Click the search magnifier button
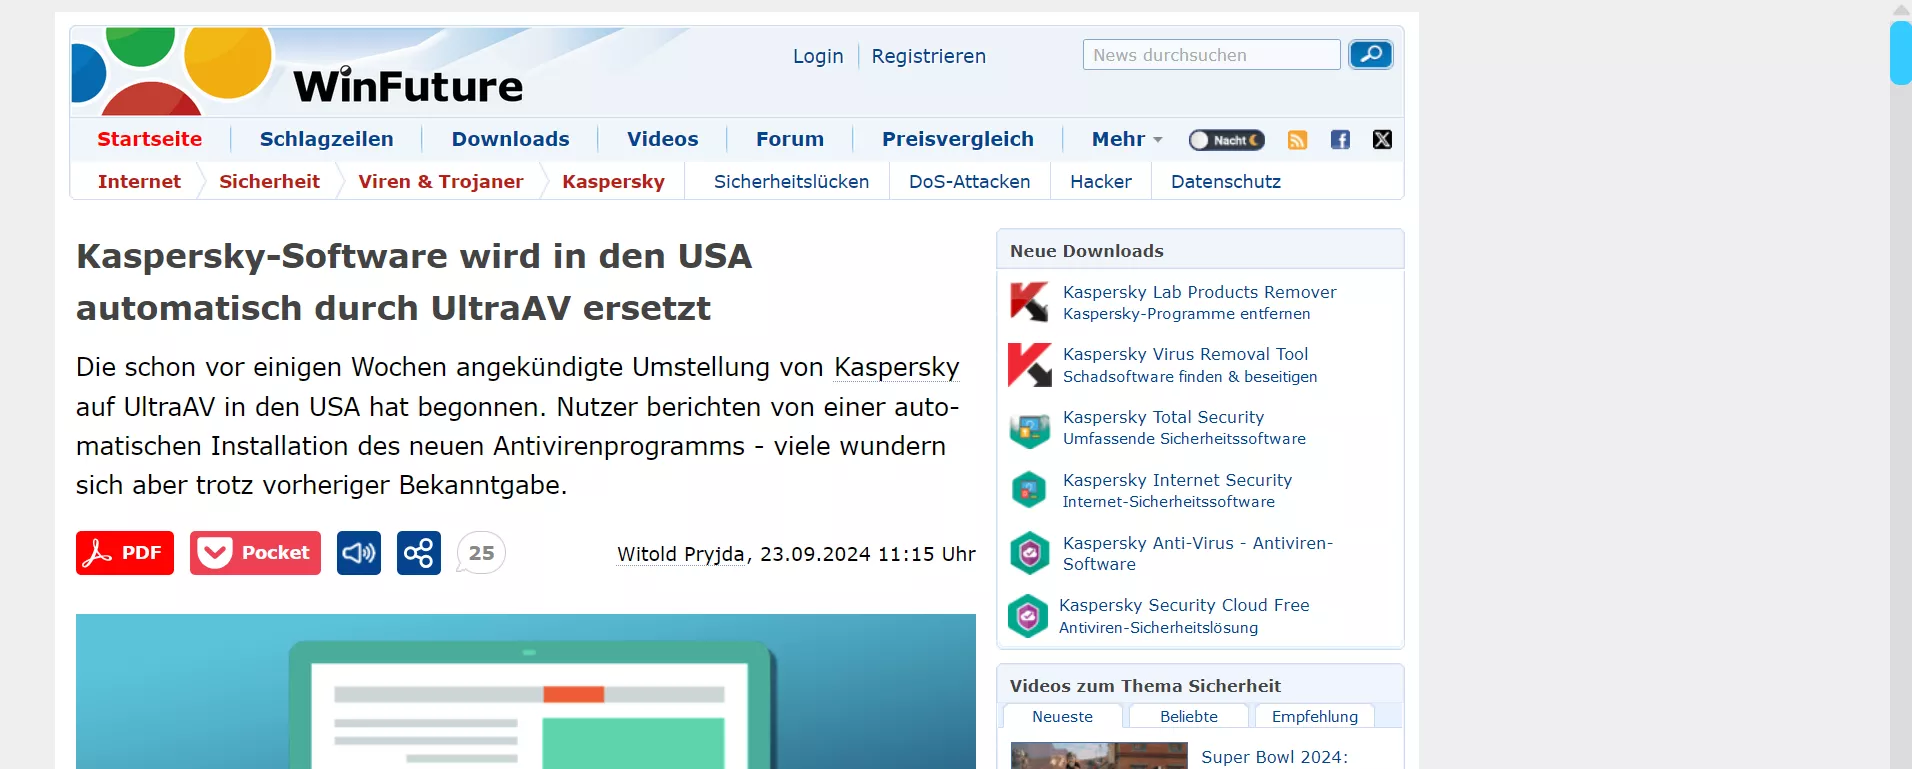The height and width of the screenshot is (769, 1912). point(1371,54)
